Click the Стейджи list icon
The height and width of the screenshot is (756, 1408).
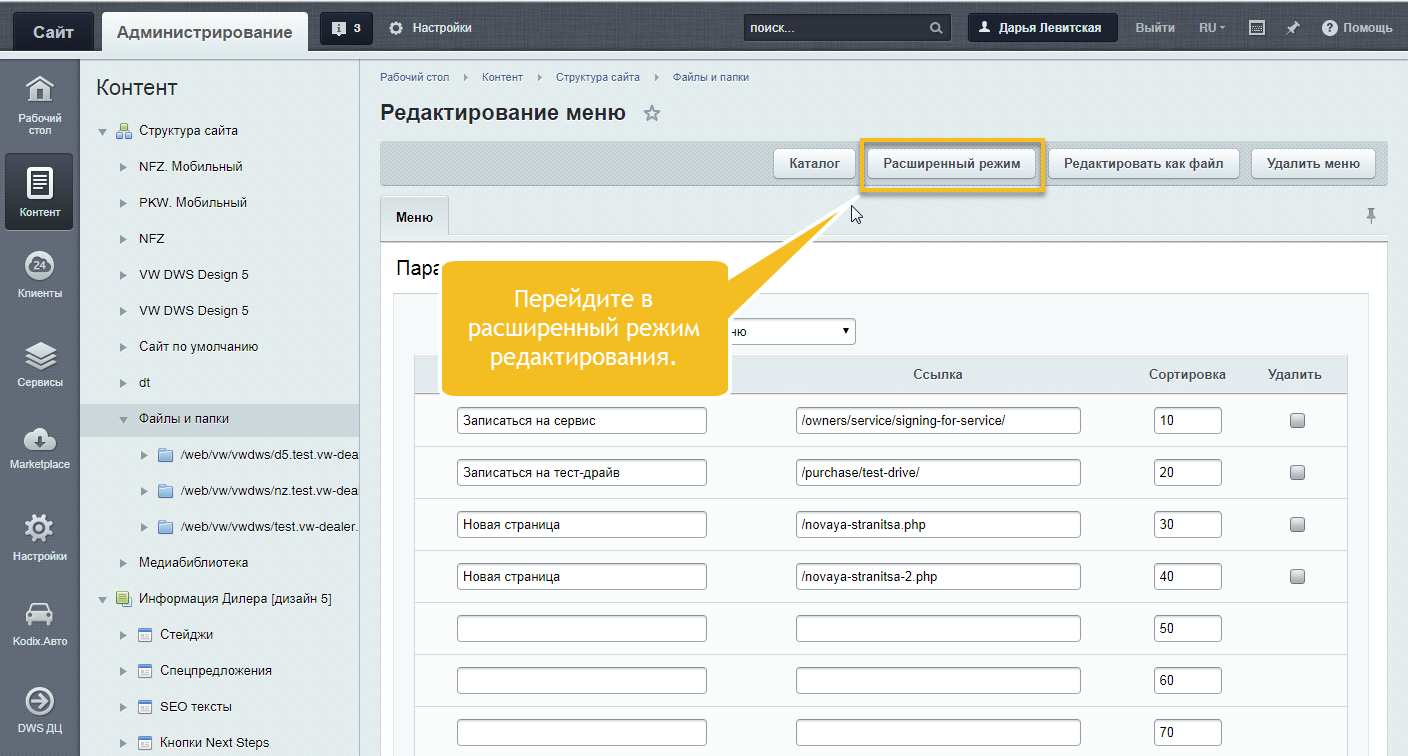145,635
